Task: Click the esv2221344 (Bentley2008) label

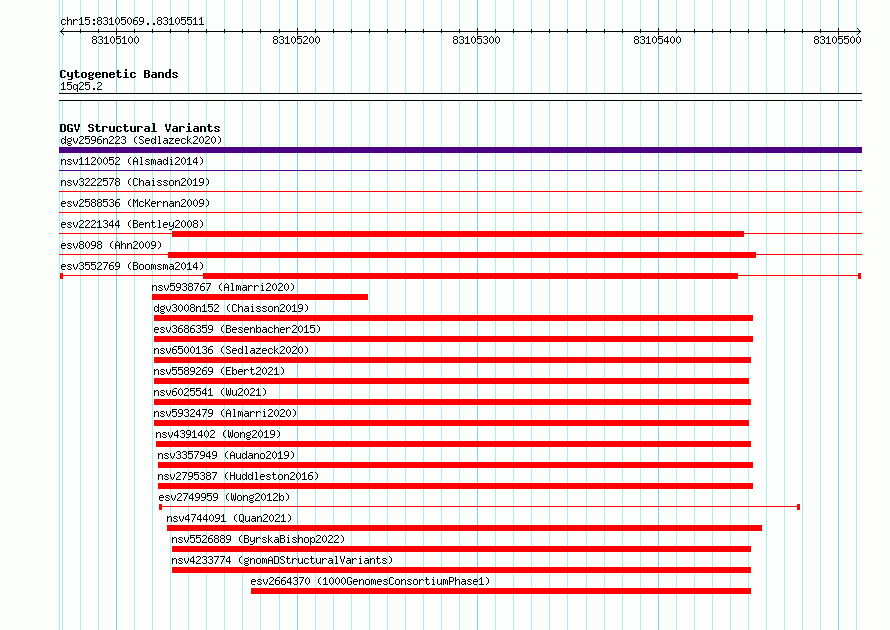Action: click(132, 224)
